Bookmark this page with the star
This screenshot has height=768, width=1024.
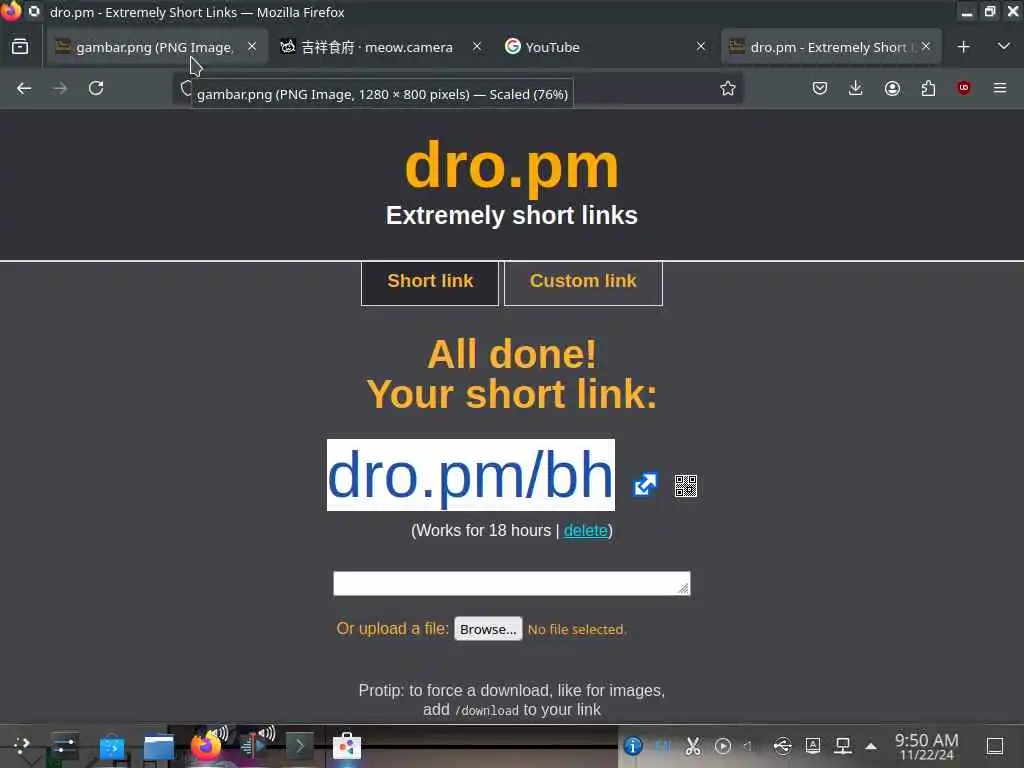728,88
